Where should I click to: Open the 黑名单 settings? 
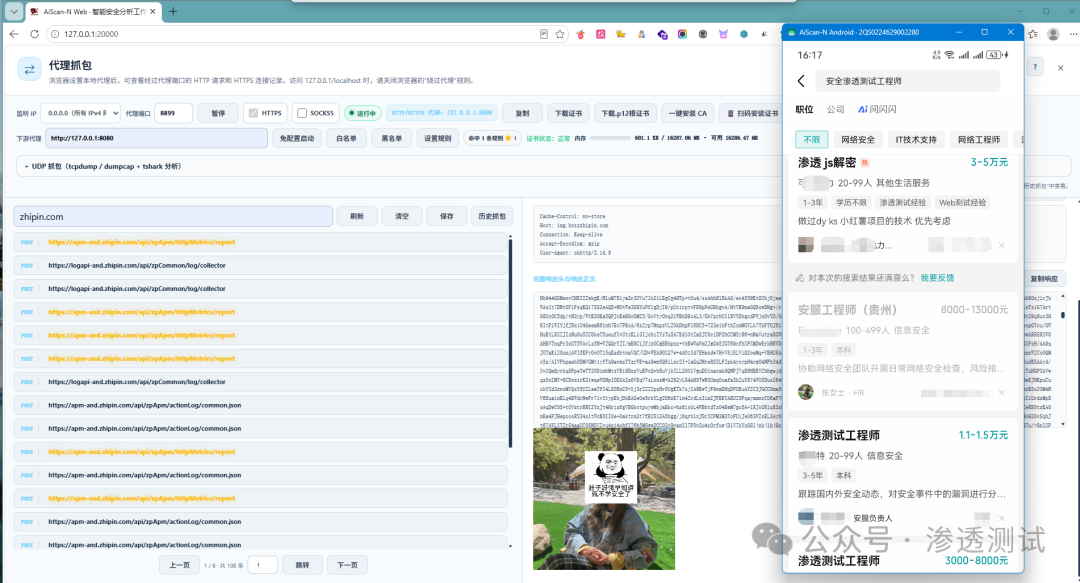391,138
